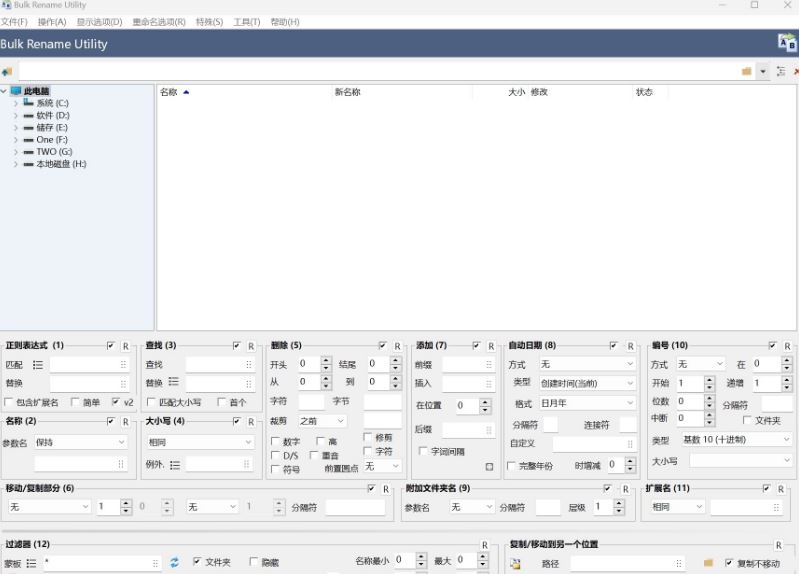Toggle the 匹配大小写 checkbox in 查找

point(151,403)
